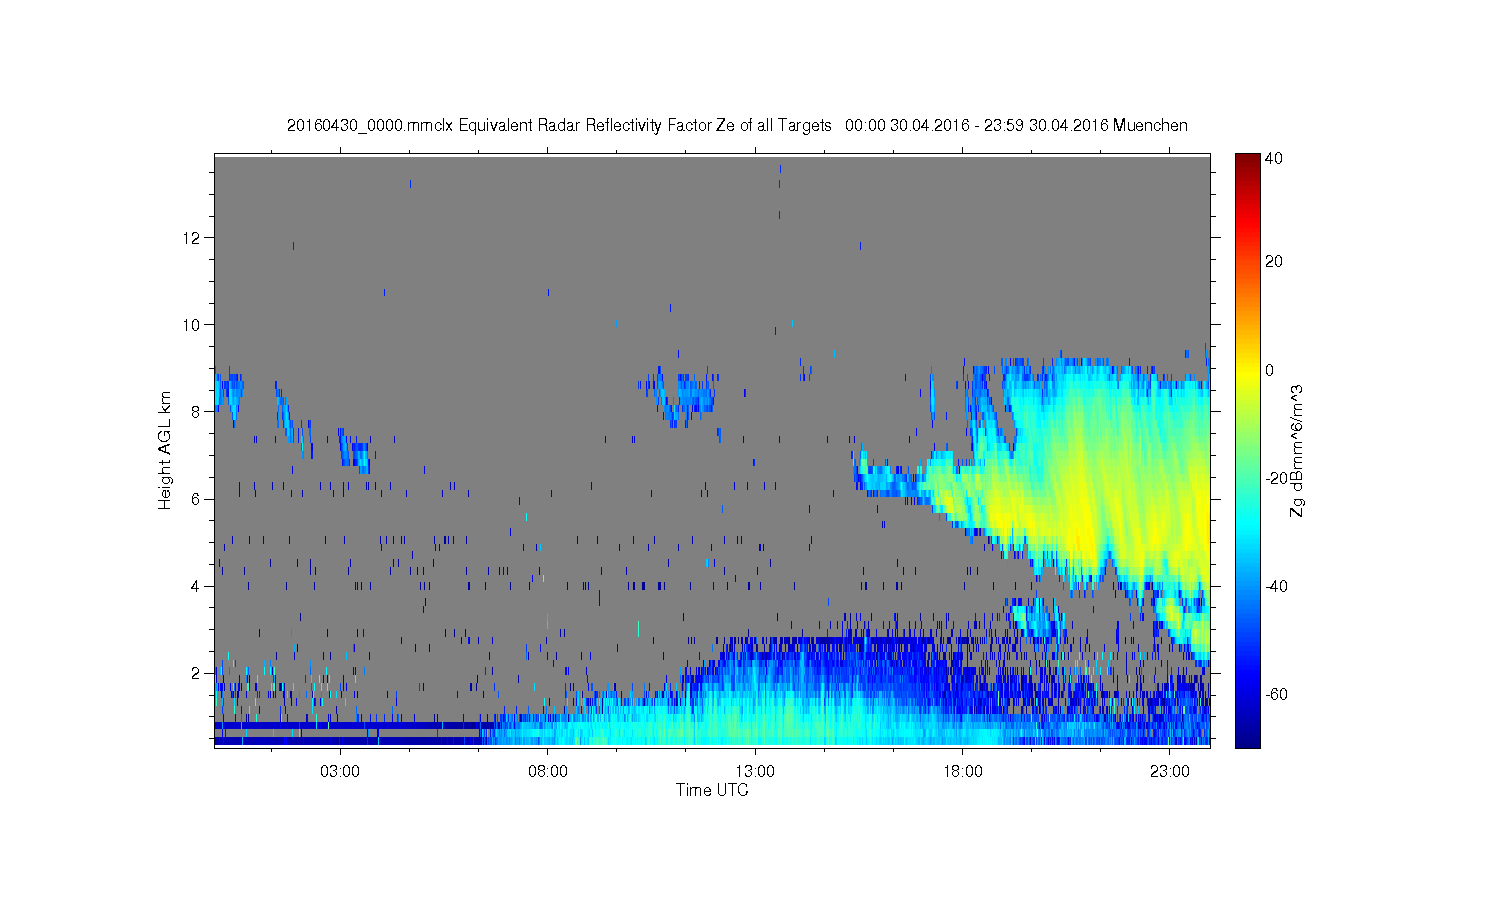Click the colorbar tick label "-60"
The height and width of the screenshot is (900, 1500).
pyautogui.click(x=1276, y=694)
